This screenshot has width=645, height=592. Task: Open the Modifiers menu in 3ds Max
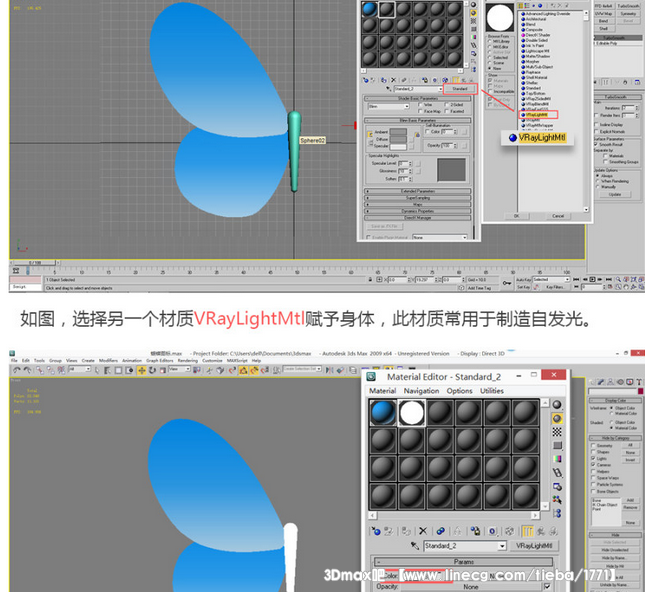[108, 360]
